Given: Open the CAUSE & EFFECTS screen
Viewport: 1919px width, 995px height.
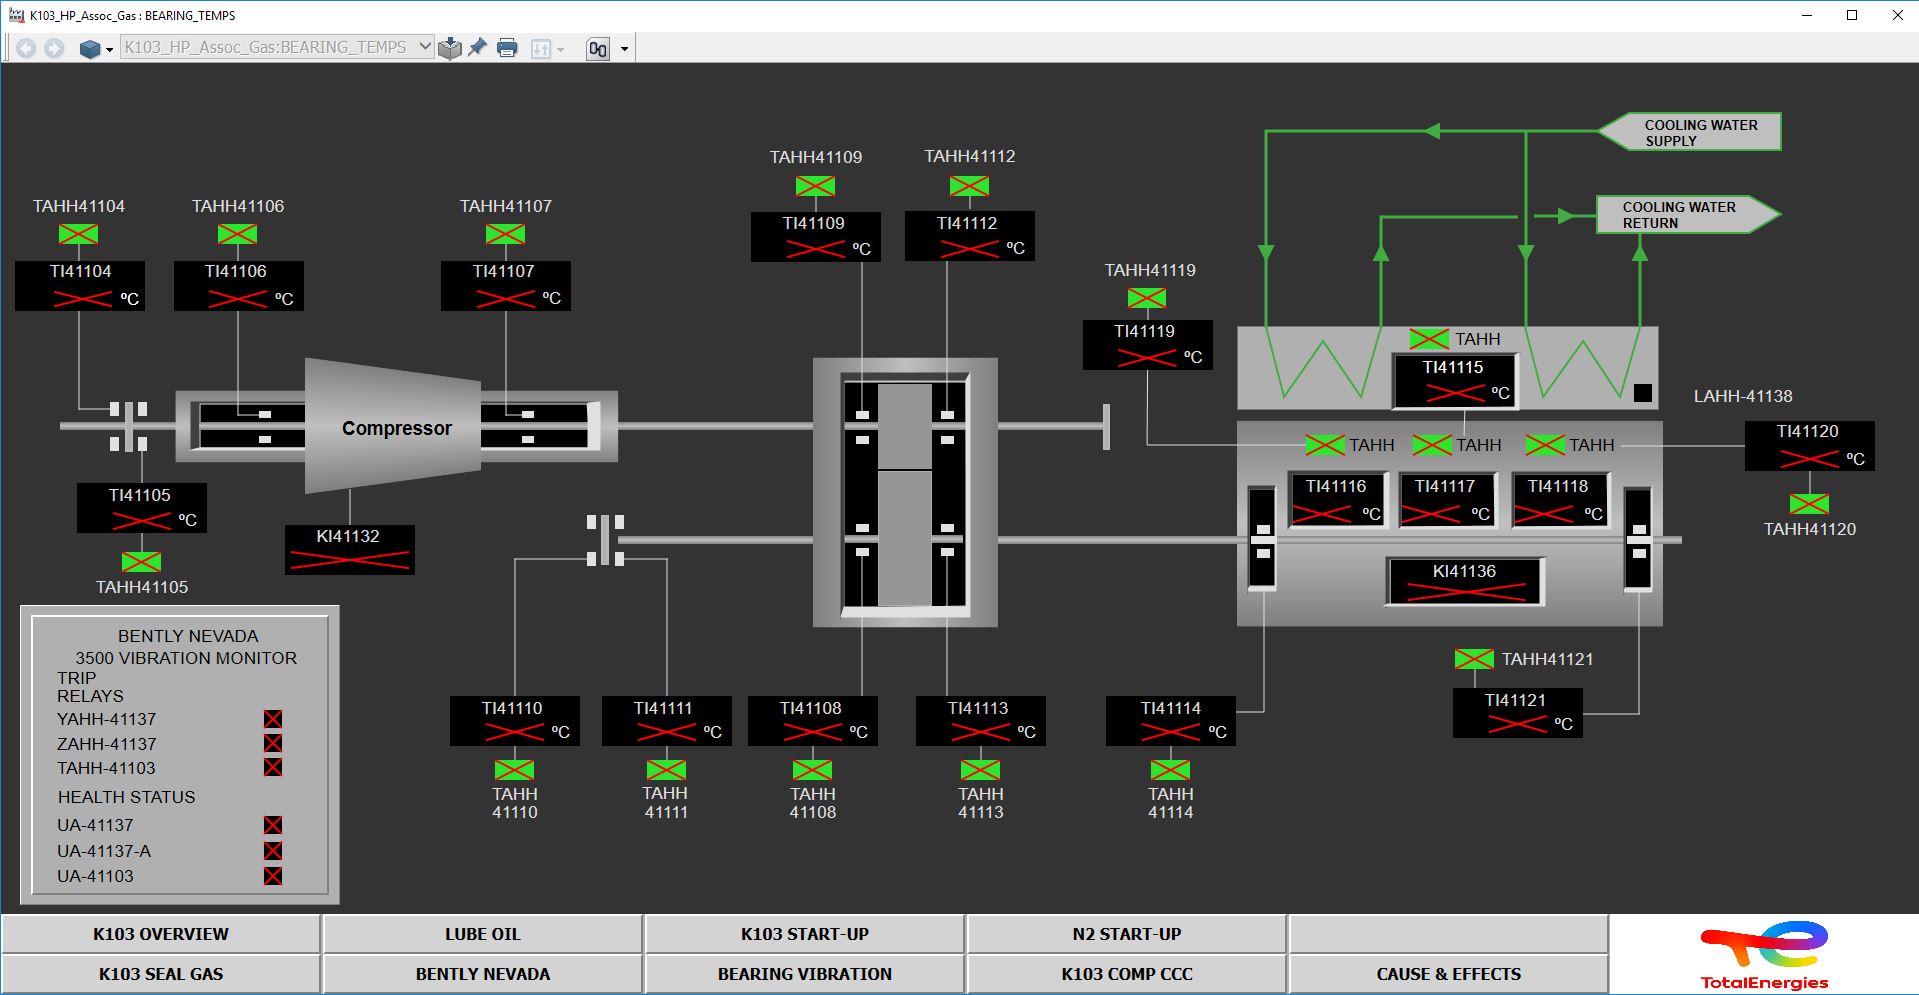Looking at the screenshot, I should pyautogui.click(x=1448, y=974).
